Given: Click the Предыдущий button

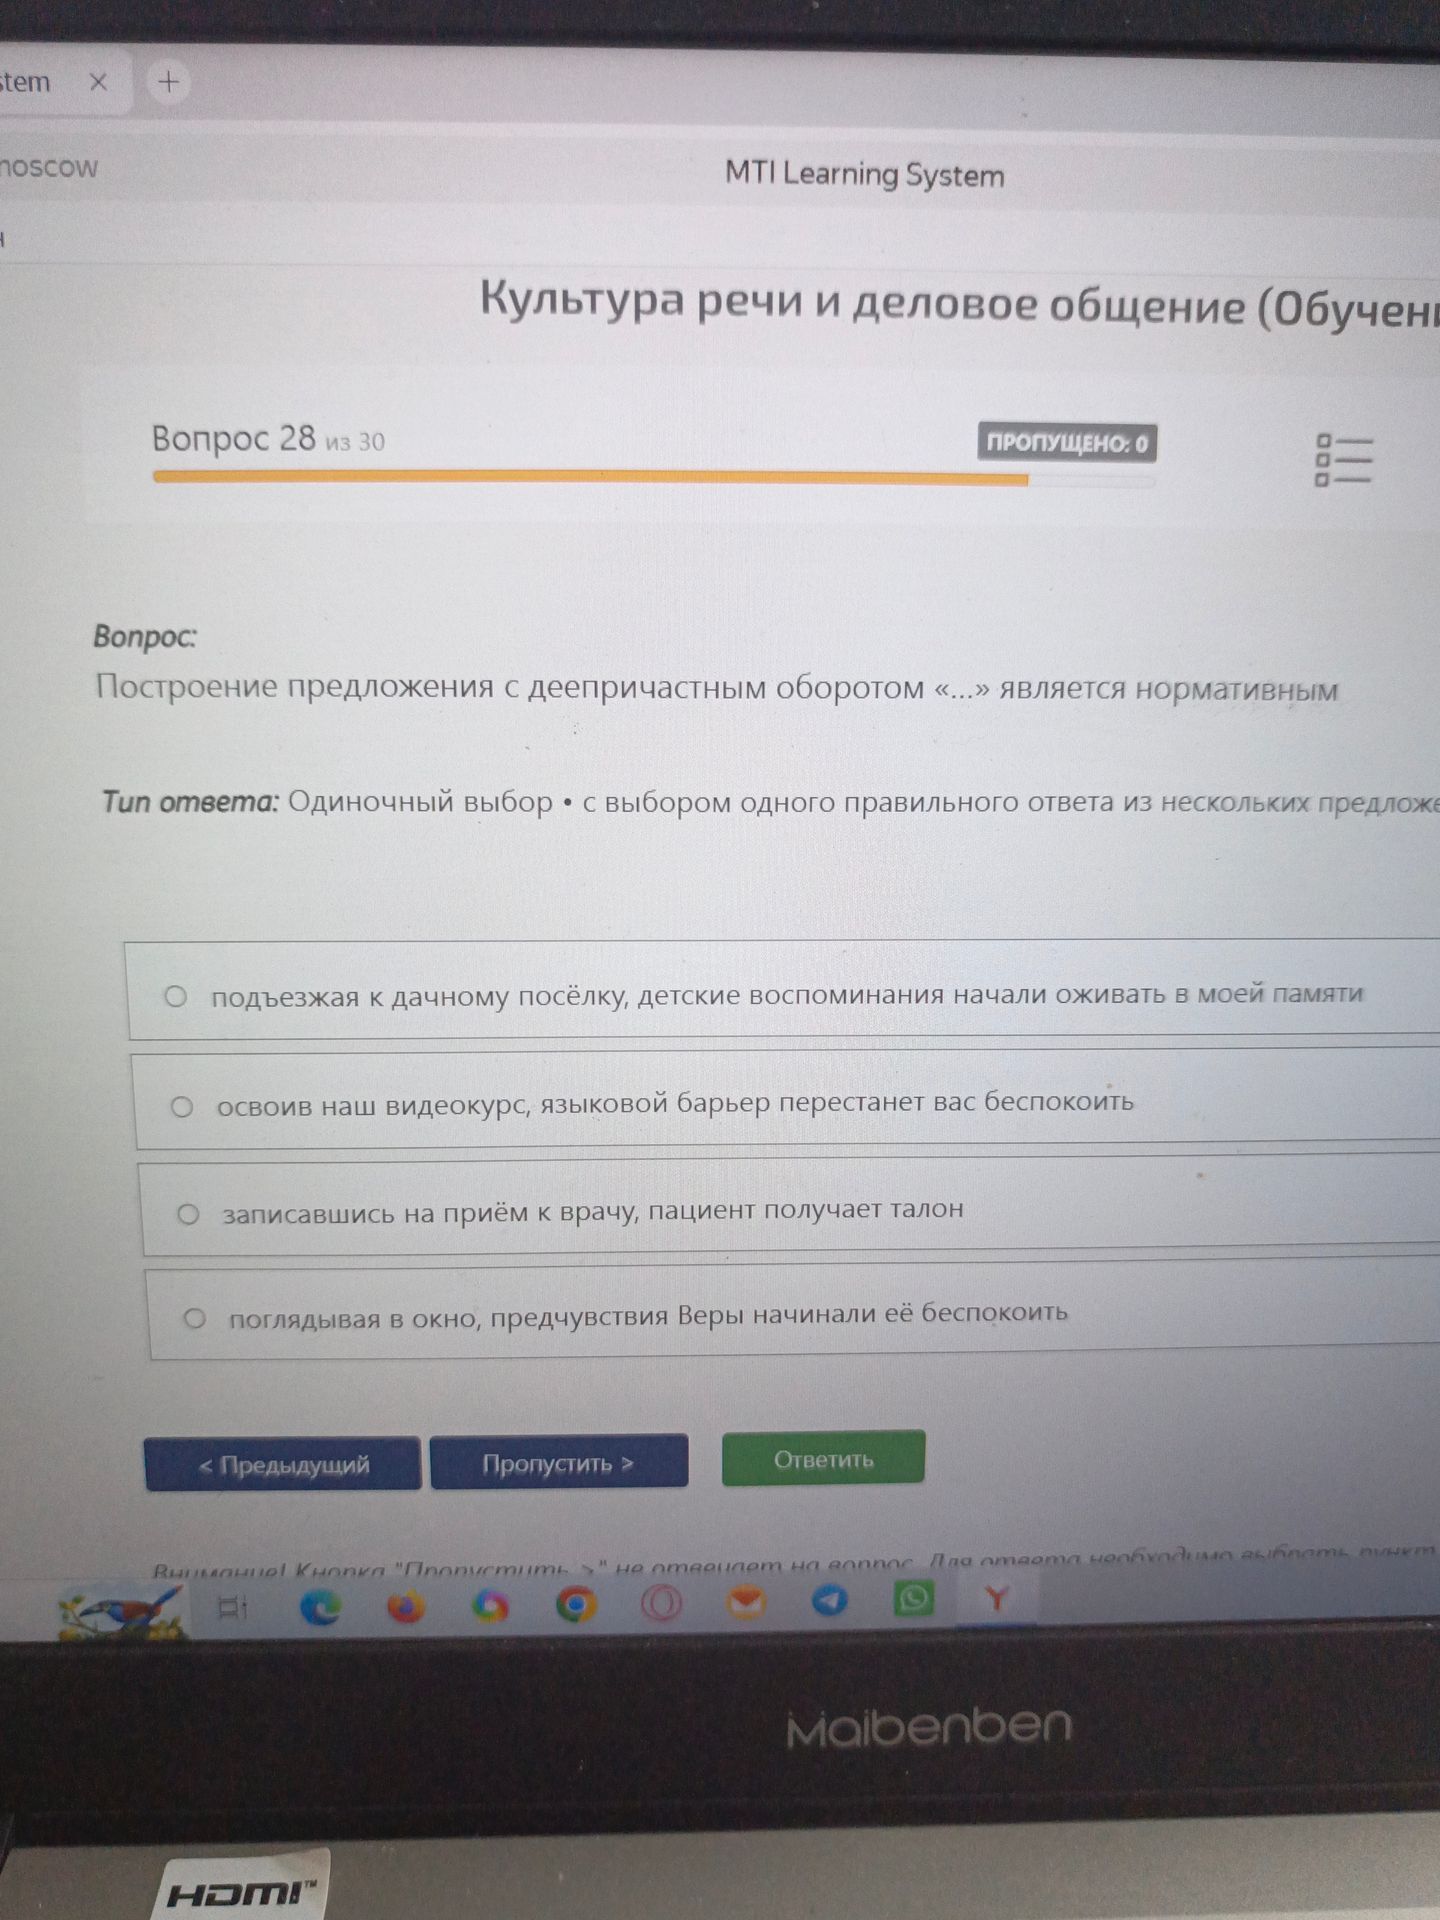Looking at the screenshot, I should [283, 1464].
